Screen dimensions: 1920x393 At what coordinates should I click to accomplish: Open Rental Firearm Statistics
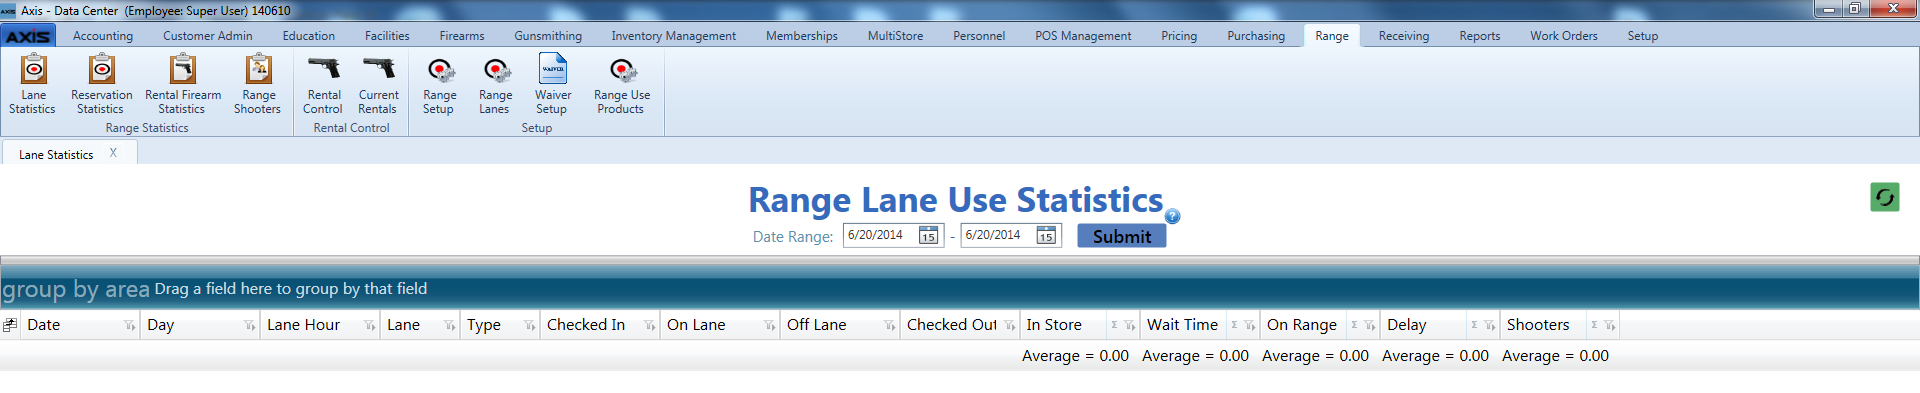coord(182,84)
